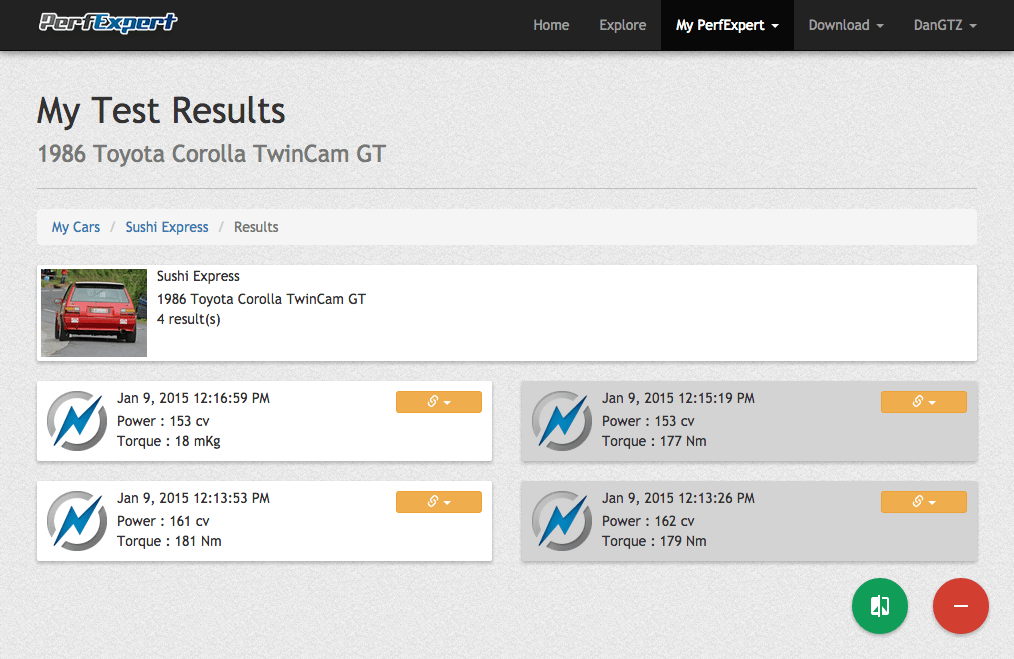Open the Home page

click(551, 25)
